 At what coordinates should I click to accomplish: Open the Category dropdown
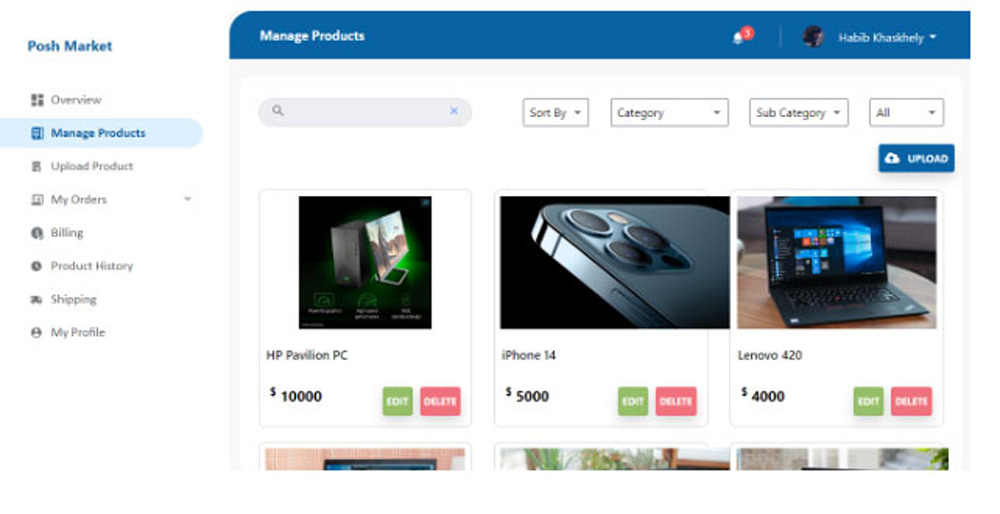(669, 113)
